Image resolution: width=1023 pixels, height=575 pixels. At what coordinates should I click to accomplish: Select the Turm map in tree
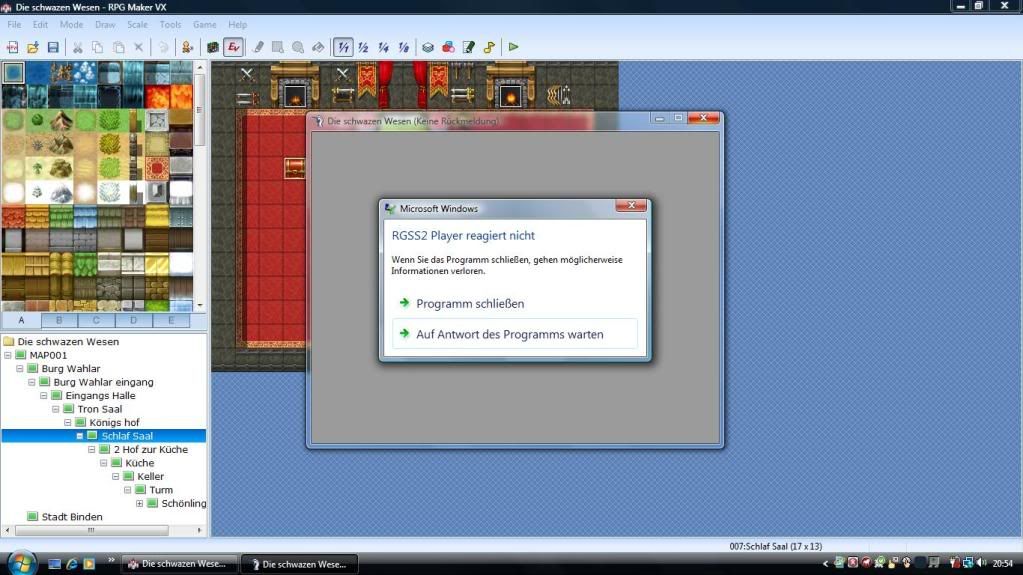[161, 490]
